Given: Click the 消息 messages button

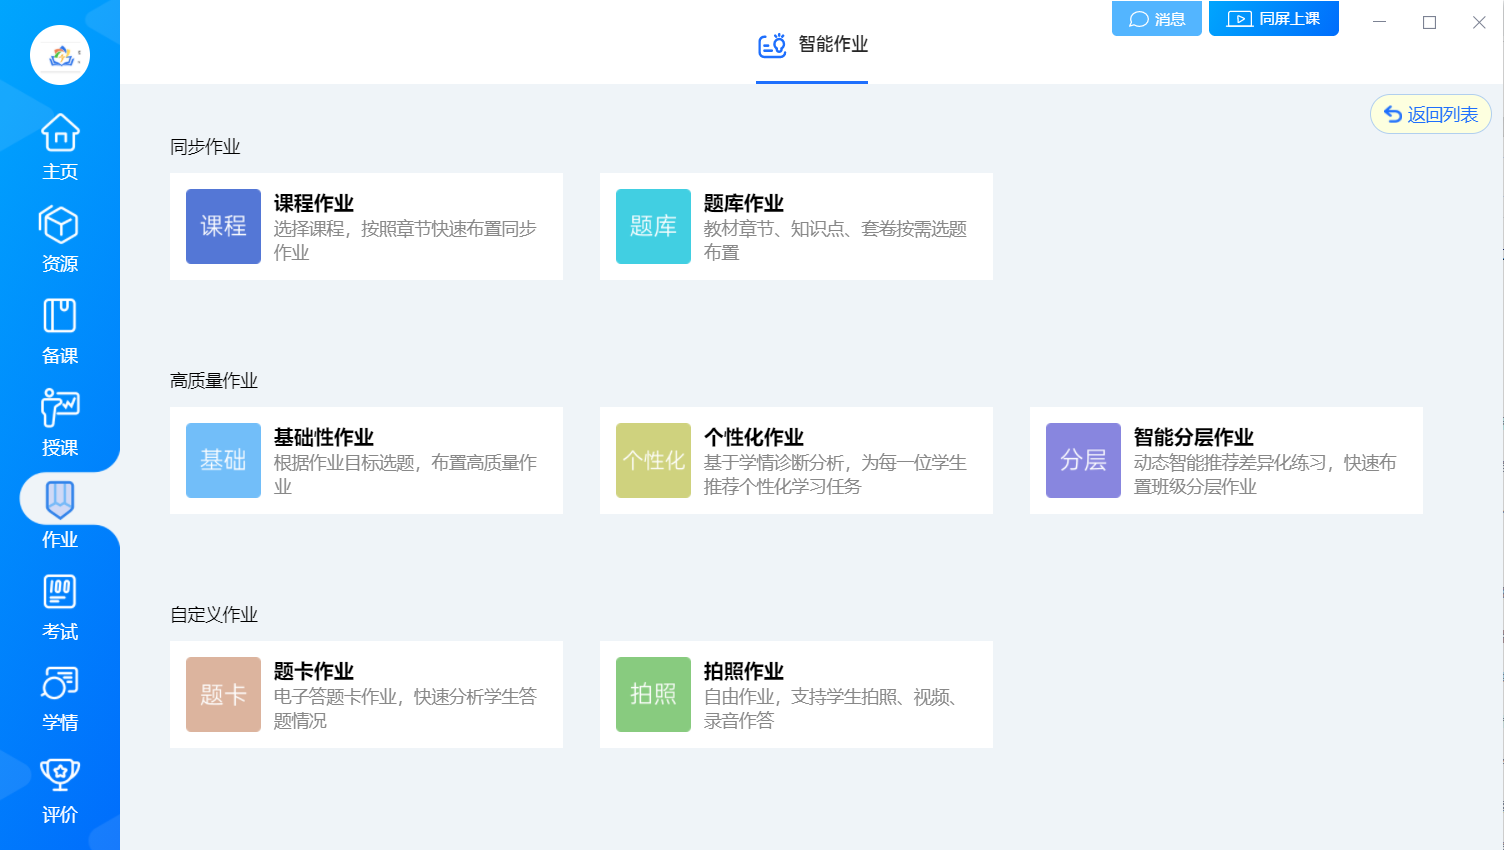Looking at the screenshot, I should (x=1156, y=19).
